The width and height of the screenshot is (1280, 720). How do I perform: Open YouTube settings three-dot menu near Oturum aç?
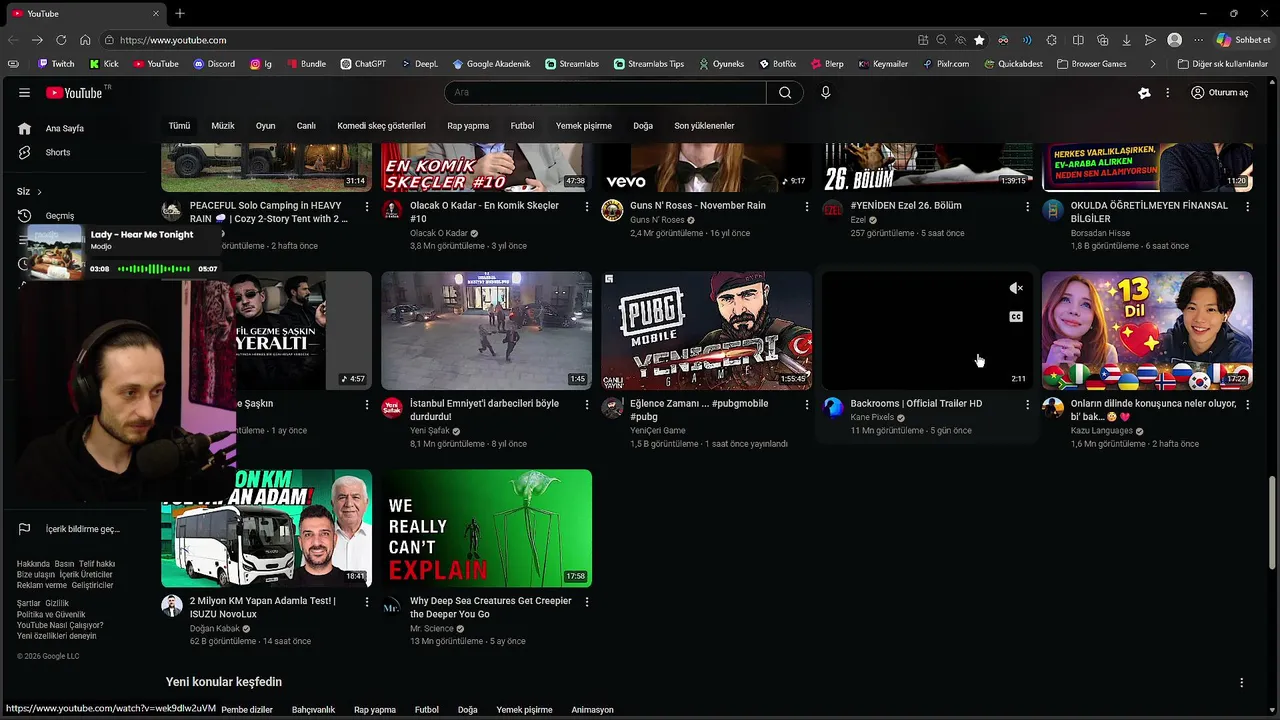point(1167,92)
